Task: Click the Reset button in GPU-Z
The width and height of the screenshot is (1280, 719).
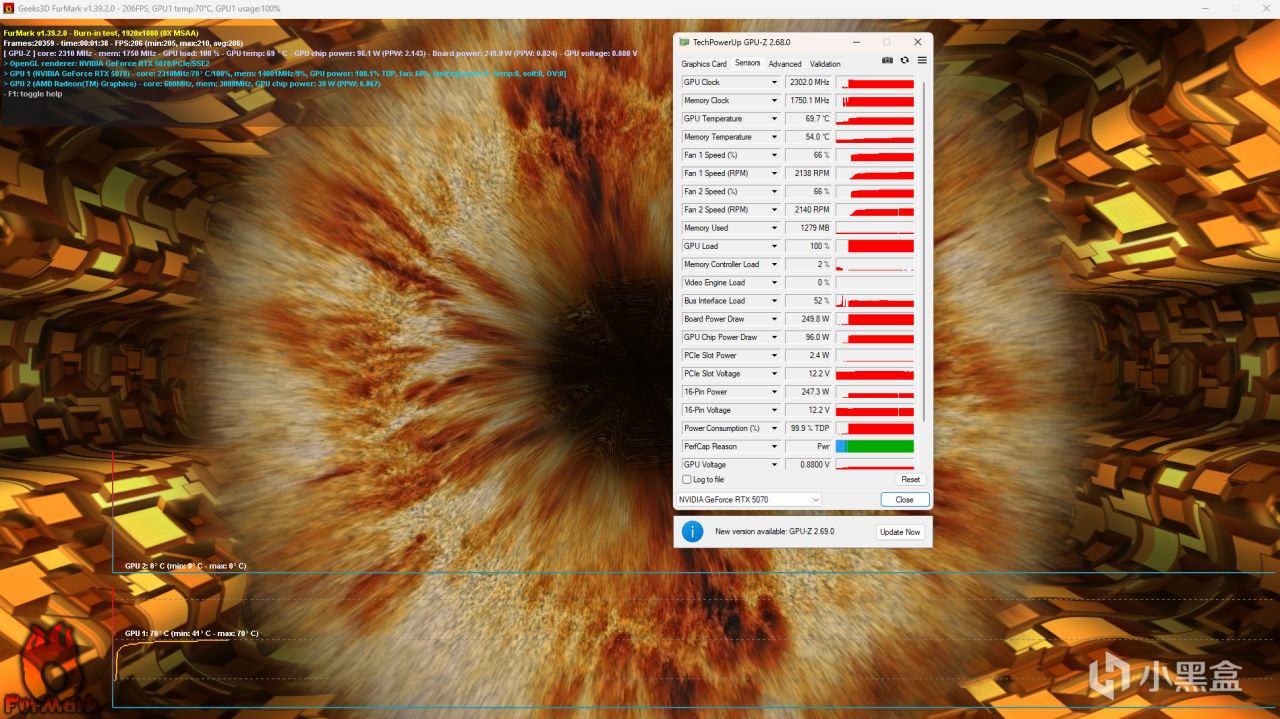Action: 910,479
